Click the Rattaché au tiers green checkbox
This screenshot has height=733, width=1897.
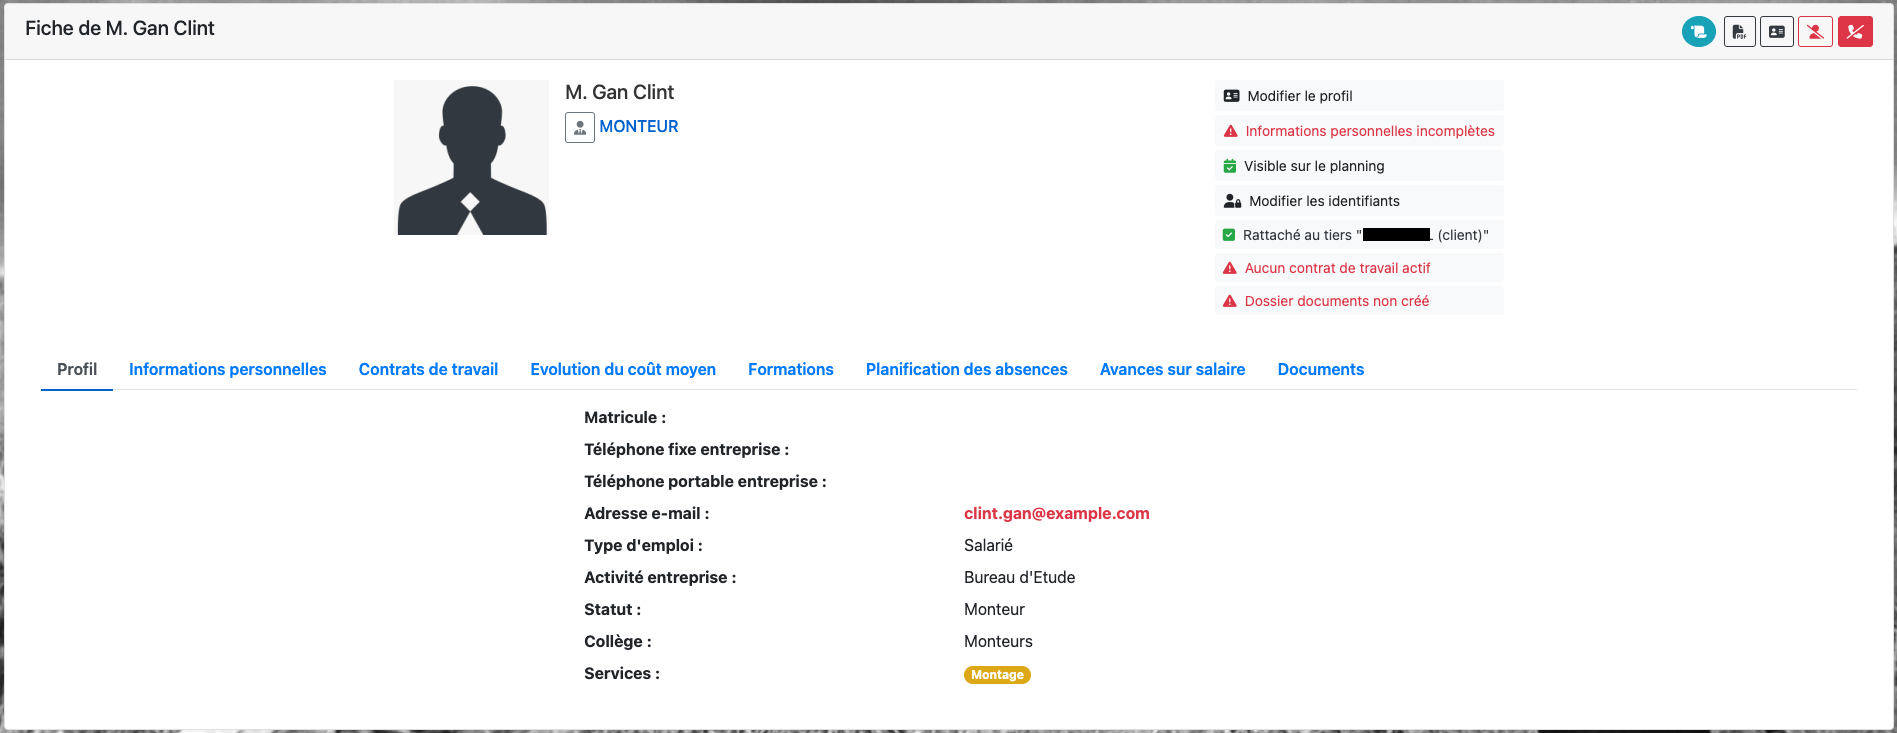coord(1229,235)
